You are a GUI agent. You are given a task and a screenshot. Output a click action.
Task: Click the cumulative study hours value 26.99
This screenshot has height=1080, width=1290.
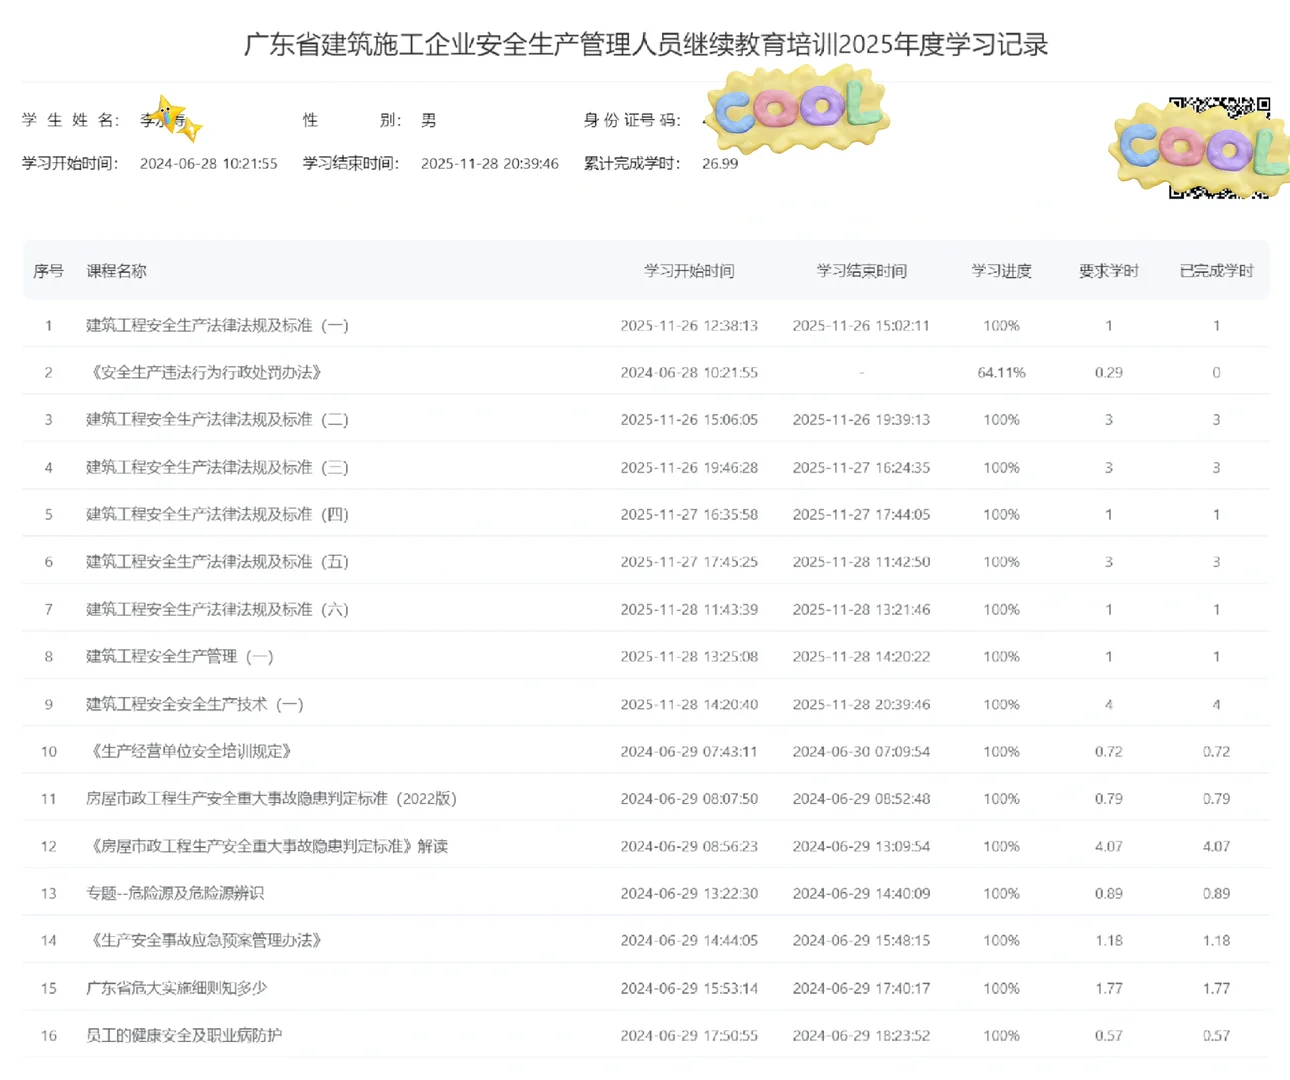click(718, 164)
